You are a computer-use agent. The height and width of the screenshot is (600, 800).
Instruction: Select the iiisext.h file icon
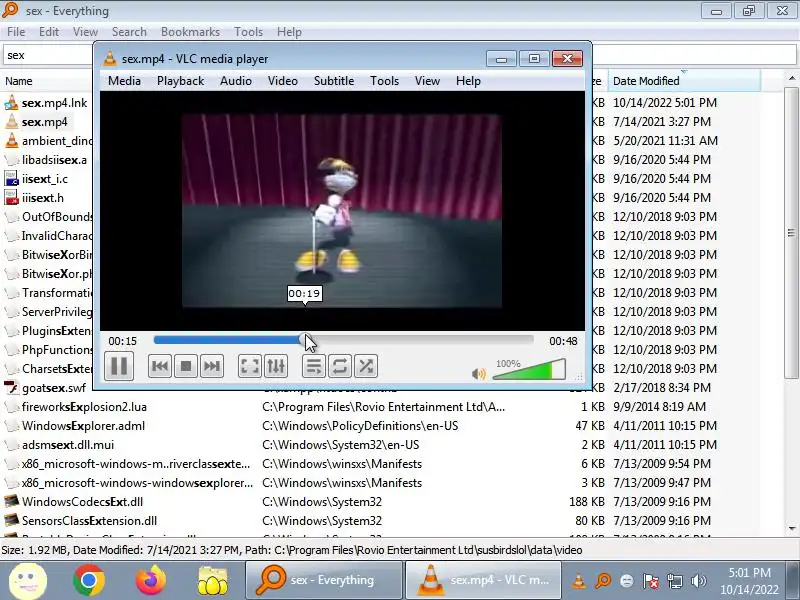(x=11, y=197)
